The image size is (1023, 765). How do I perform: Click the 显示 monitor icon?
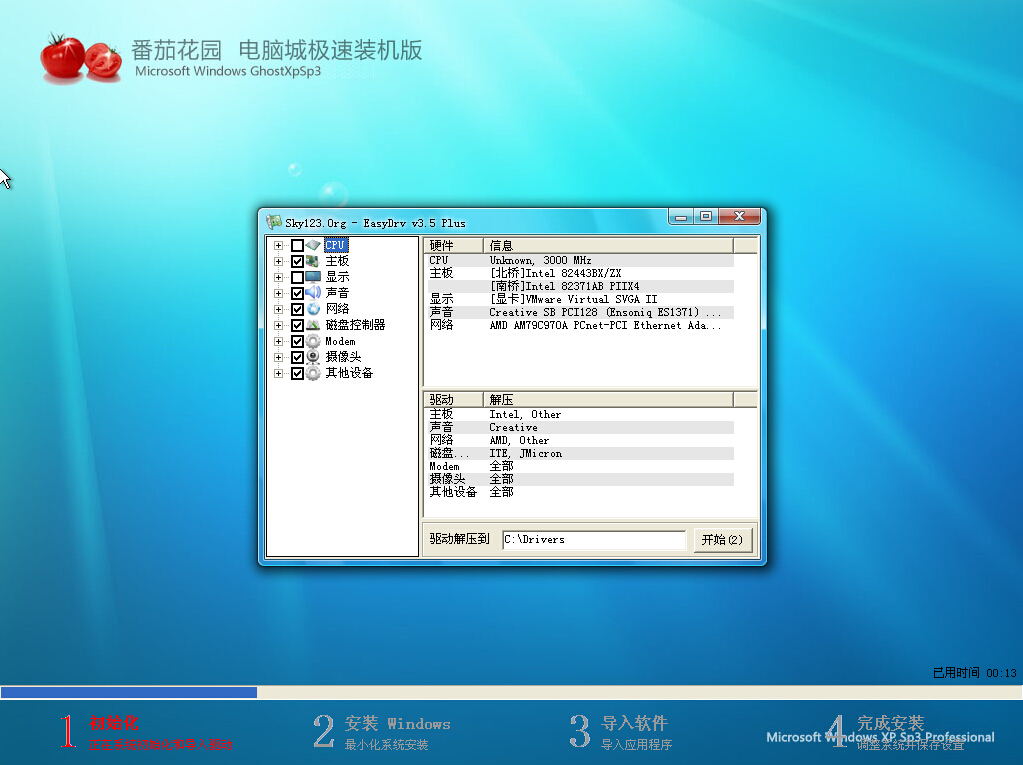click(313, 277)
